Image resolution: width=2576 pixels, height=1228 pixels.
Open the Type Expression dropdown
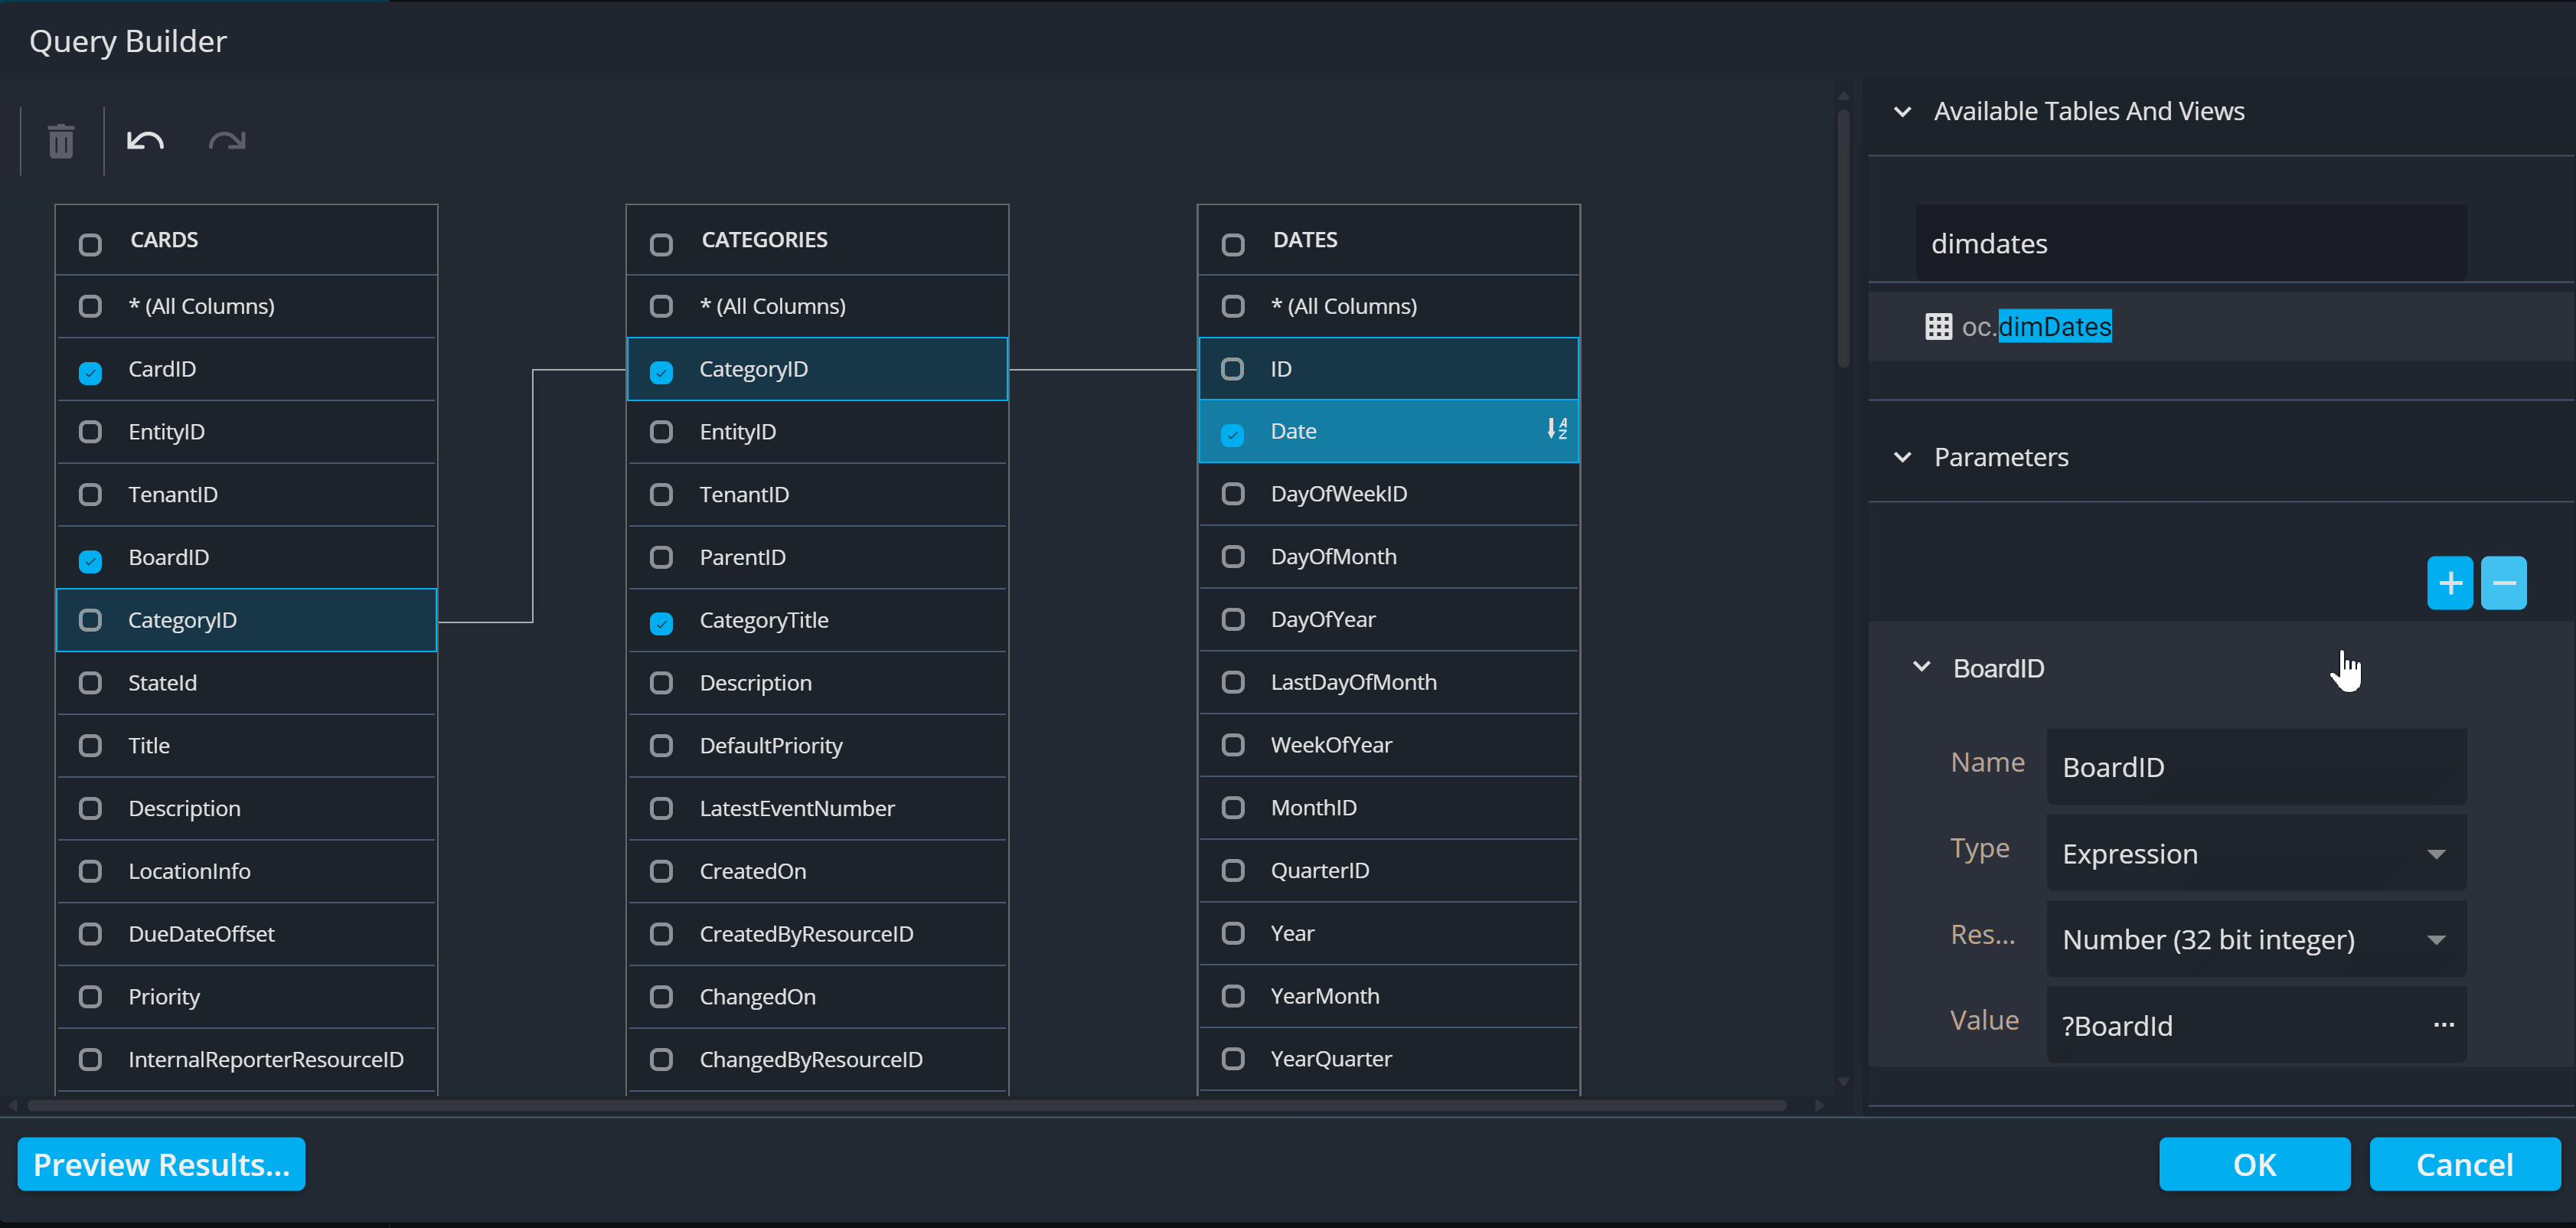coord(2436,854)
